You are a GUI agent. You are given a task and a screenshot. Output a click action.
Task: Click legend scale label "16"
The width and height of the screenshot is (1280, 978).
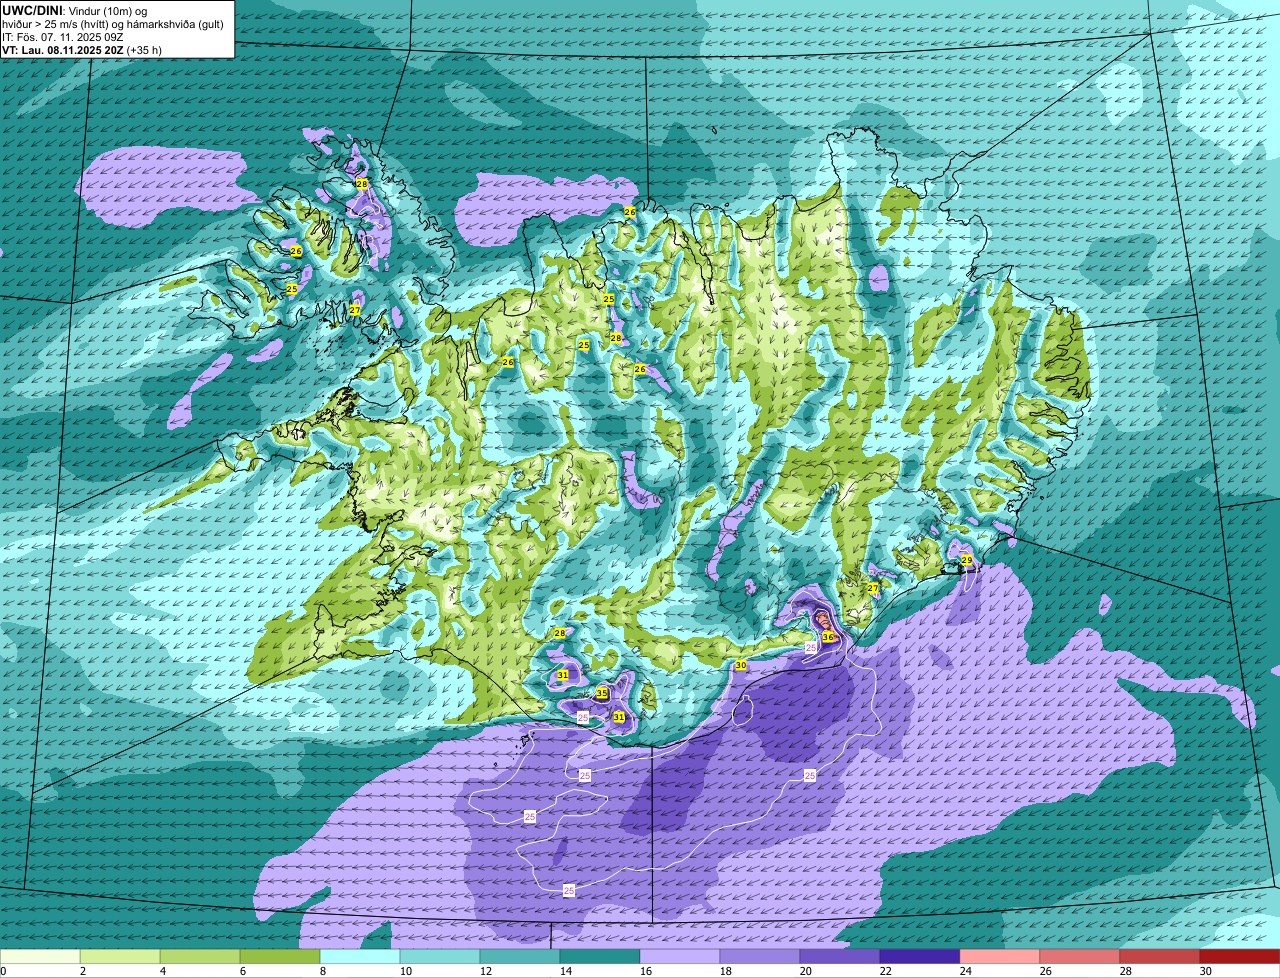coord(645,971)
